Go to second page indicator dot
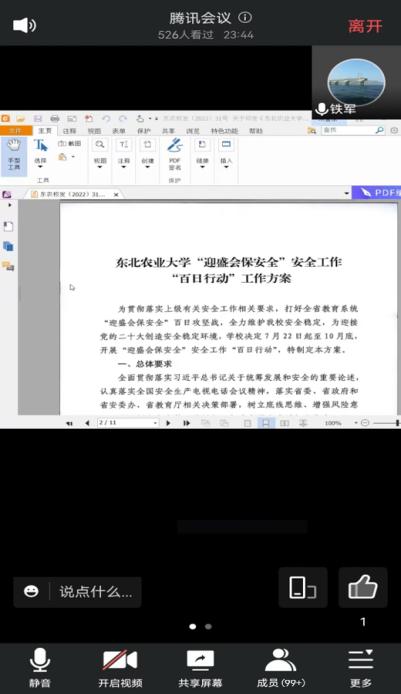The image size is (401, 694). (x=208, y=626)
